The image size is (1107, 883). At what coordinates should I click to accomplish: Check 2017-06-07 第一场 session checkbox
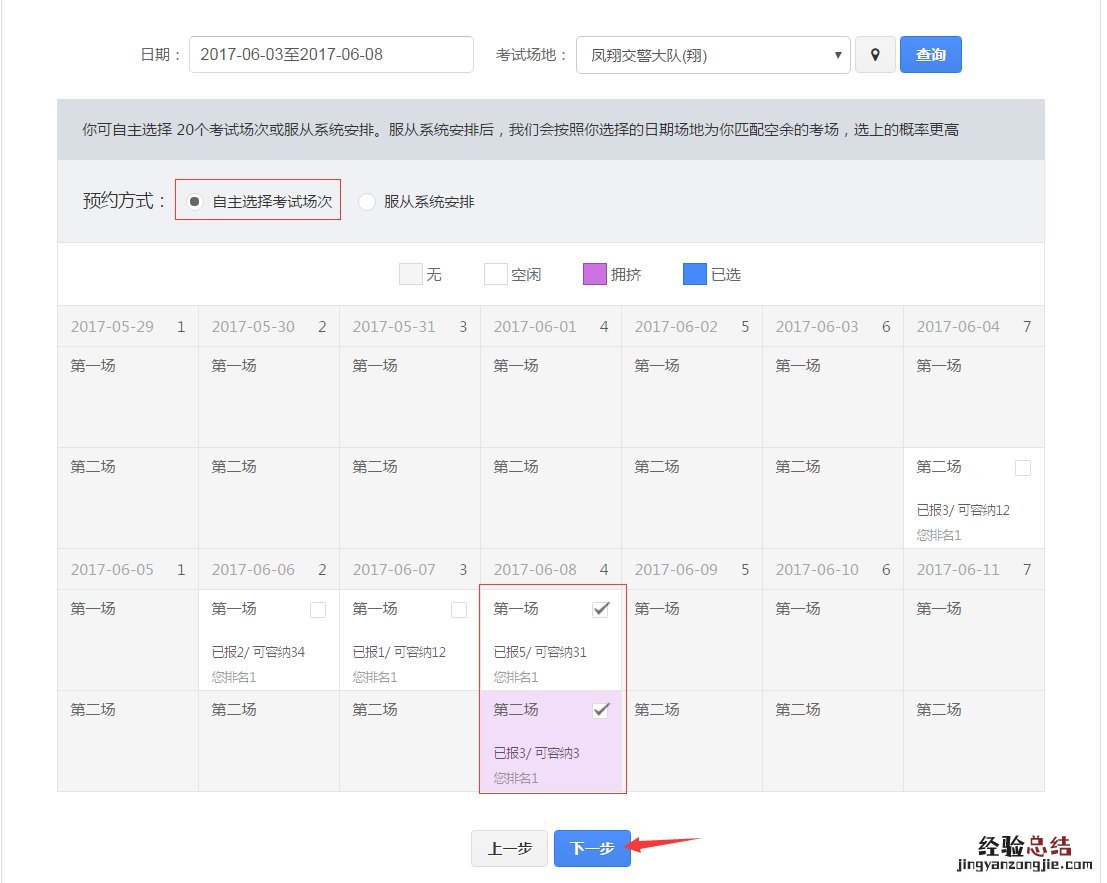[459, 610]
